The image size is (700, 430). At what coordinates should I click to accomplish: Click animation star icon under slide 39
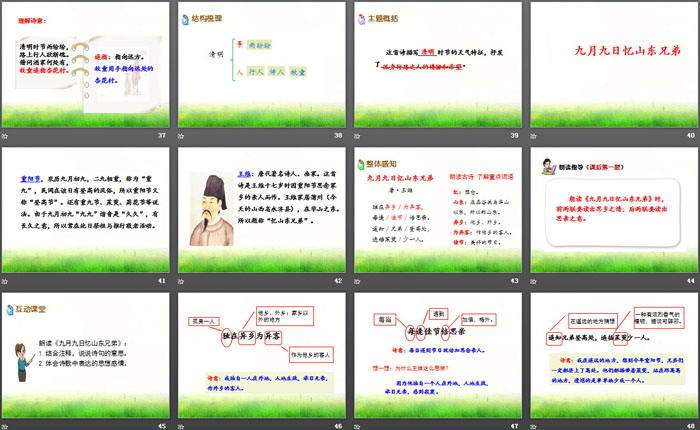357,136
